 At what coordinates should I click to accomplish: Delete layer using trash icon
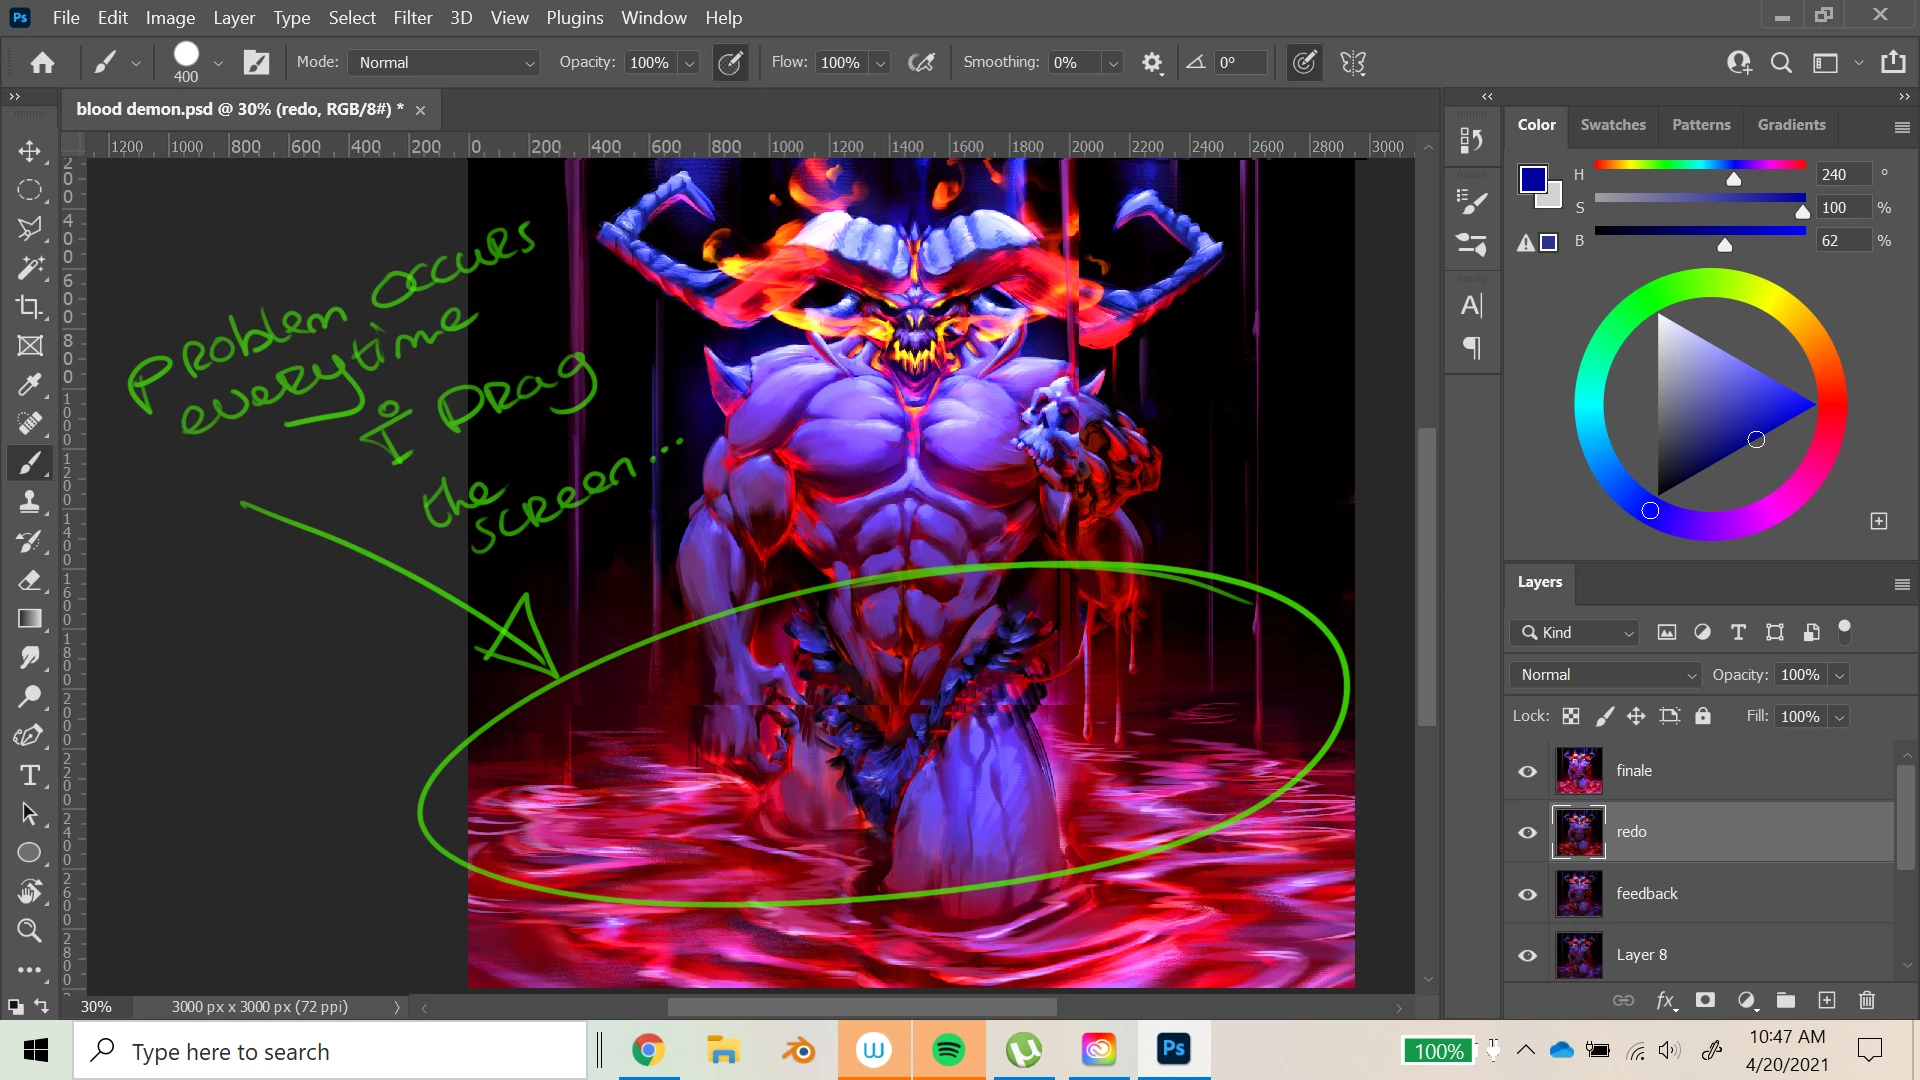[x=1866, y=1001]
